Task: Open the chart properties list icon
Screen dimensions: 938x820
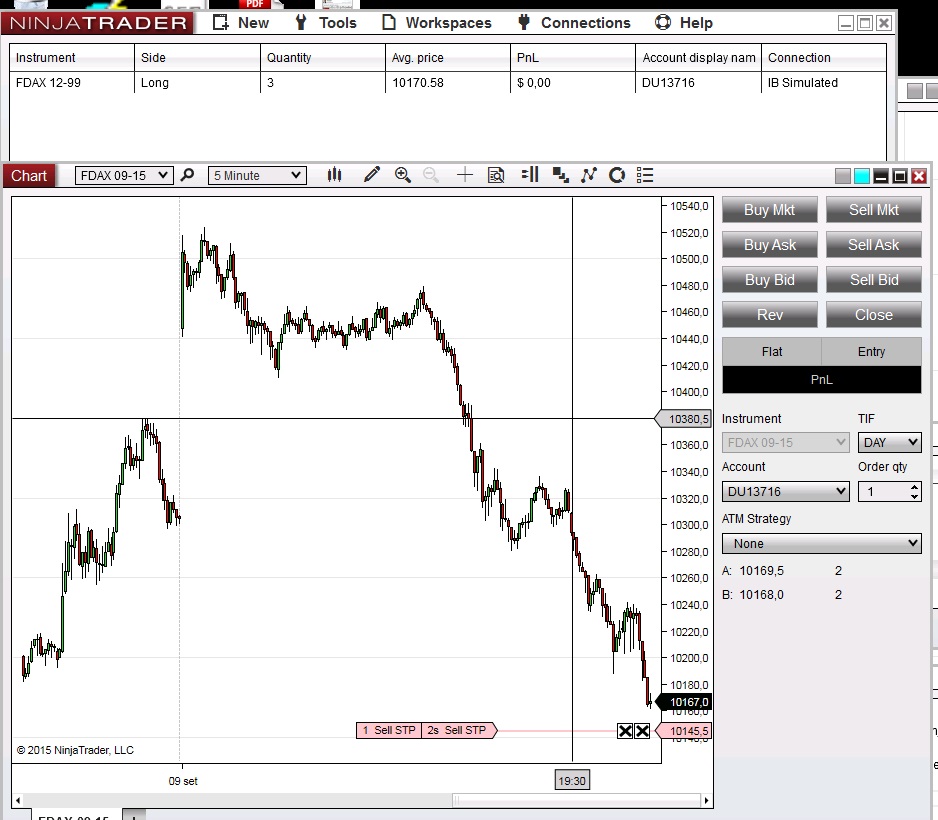Action: pyautogui.click(x=645, y=175)
